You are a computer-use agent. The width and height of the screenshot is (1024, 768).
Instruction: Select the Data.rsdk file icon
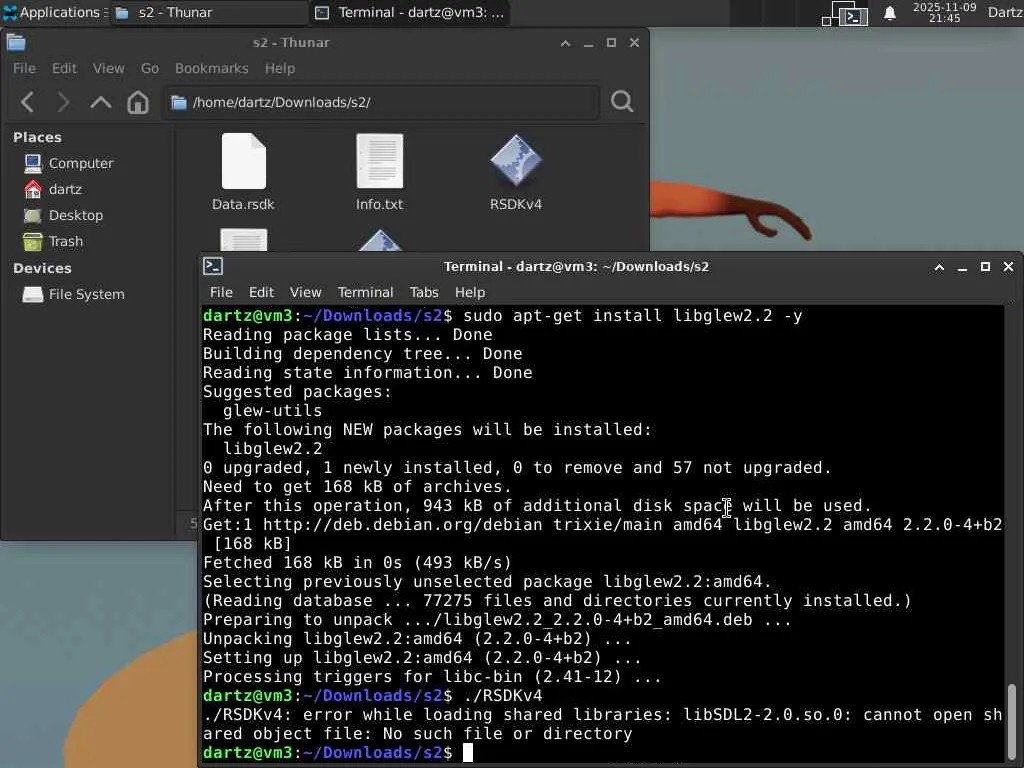point(244,162)
